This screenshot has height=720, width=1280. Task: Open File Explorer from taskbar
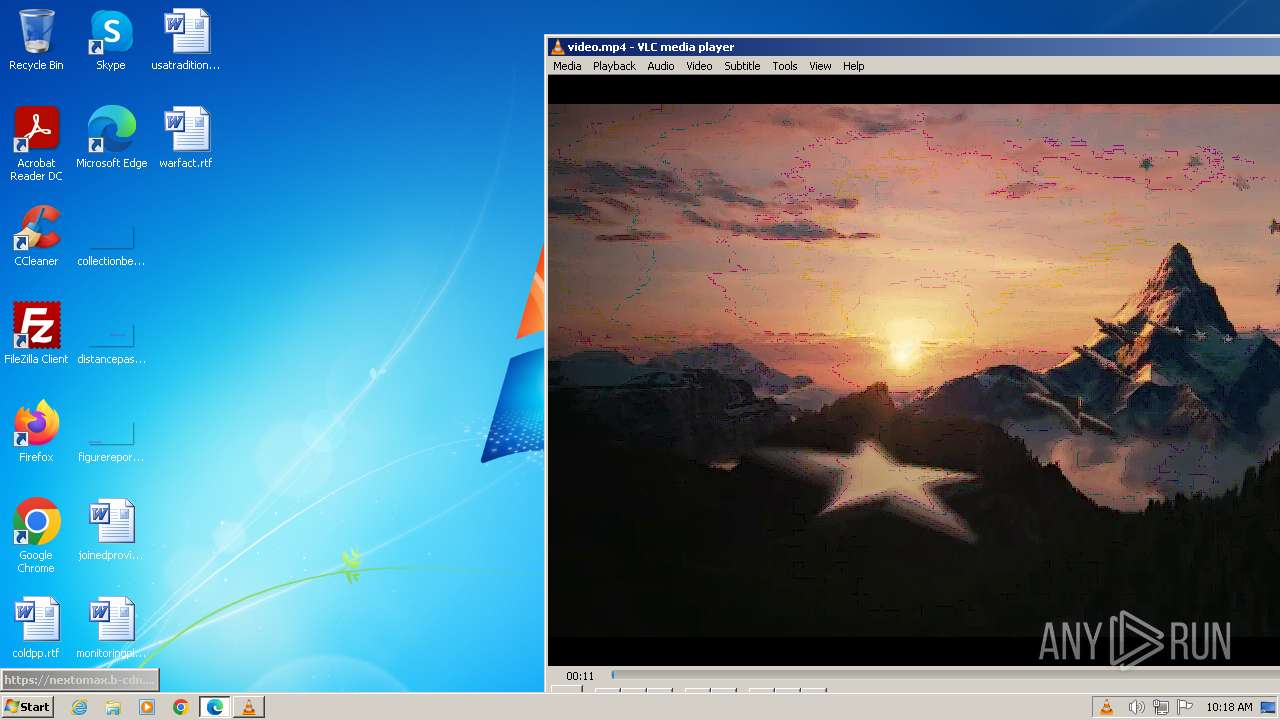[113, 707]
